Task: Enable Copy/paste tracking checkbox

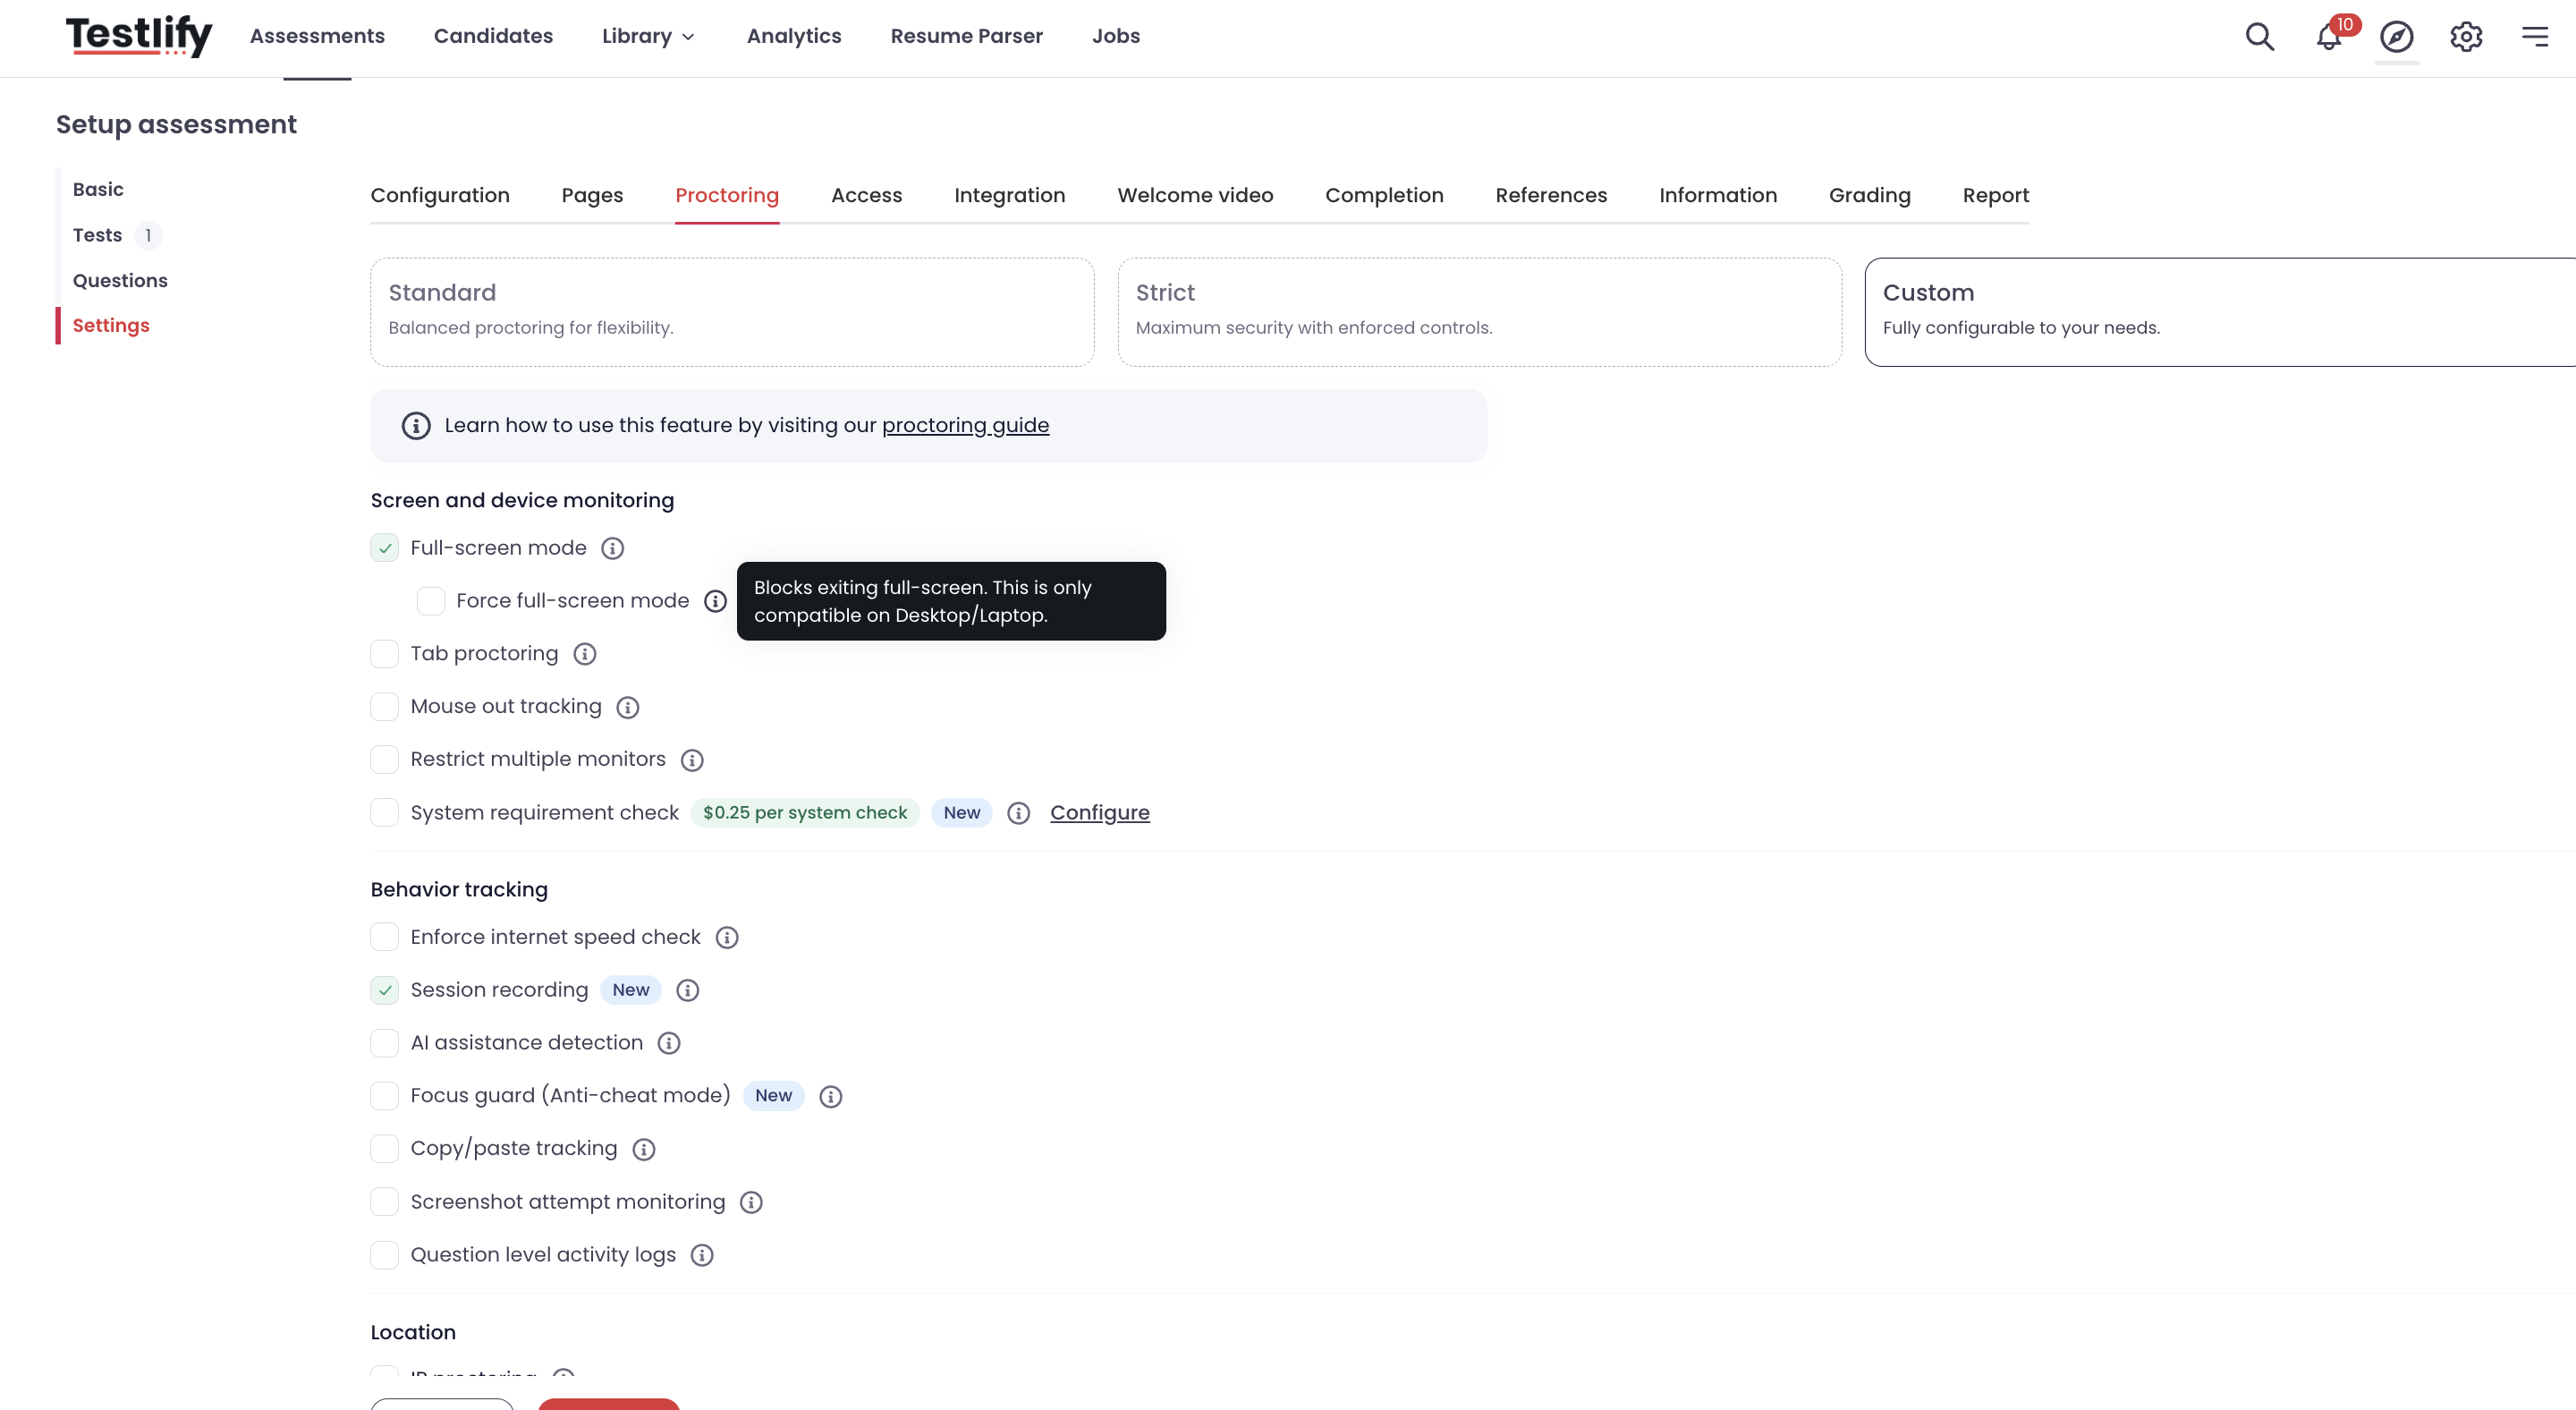Action: [x=385, y=1148]
